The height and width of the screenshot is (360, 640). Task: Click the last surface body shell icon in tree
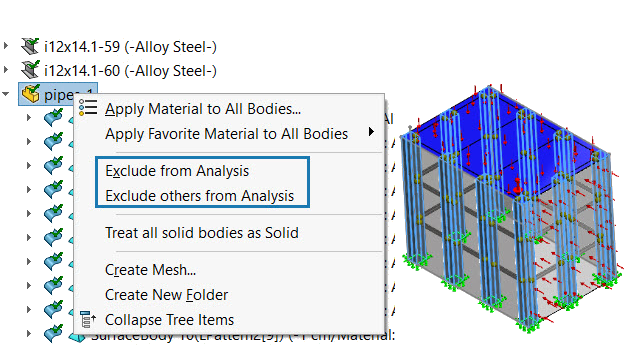tap(53, 333)
